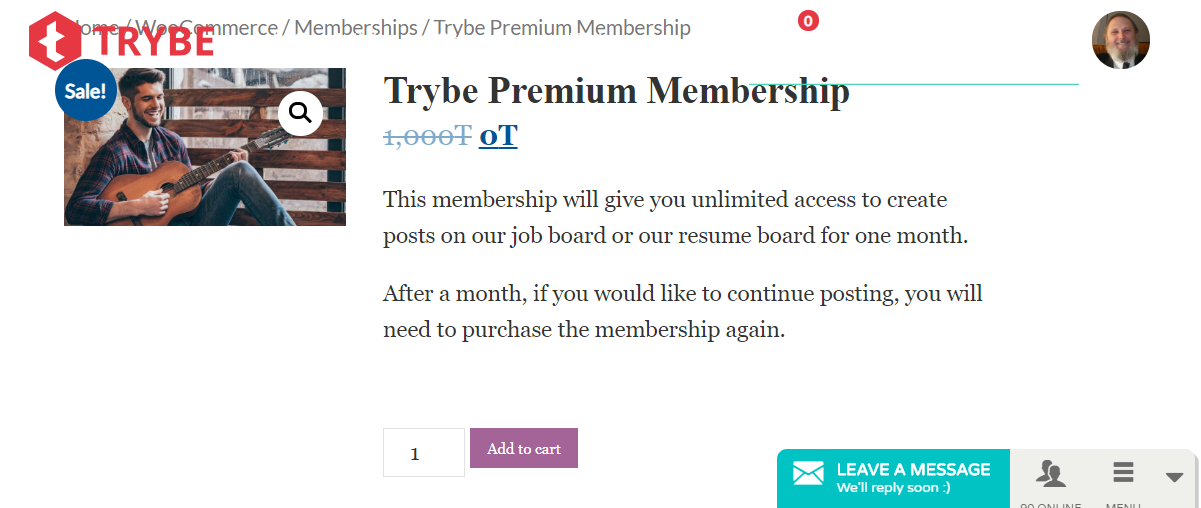Screen dimensions: 1201x508
Task: Click Trybe Premium Membership breadcrumb text
Action: pyautogui.click(x=562, y=28)
